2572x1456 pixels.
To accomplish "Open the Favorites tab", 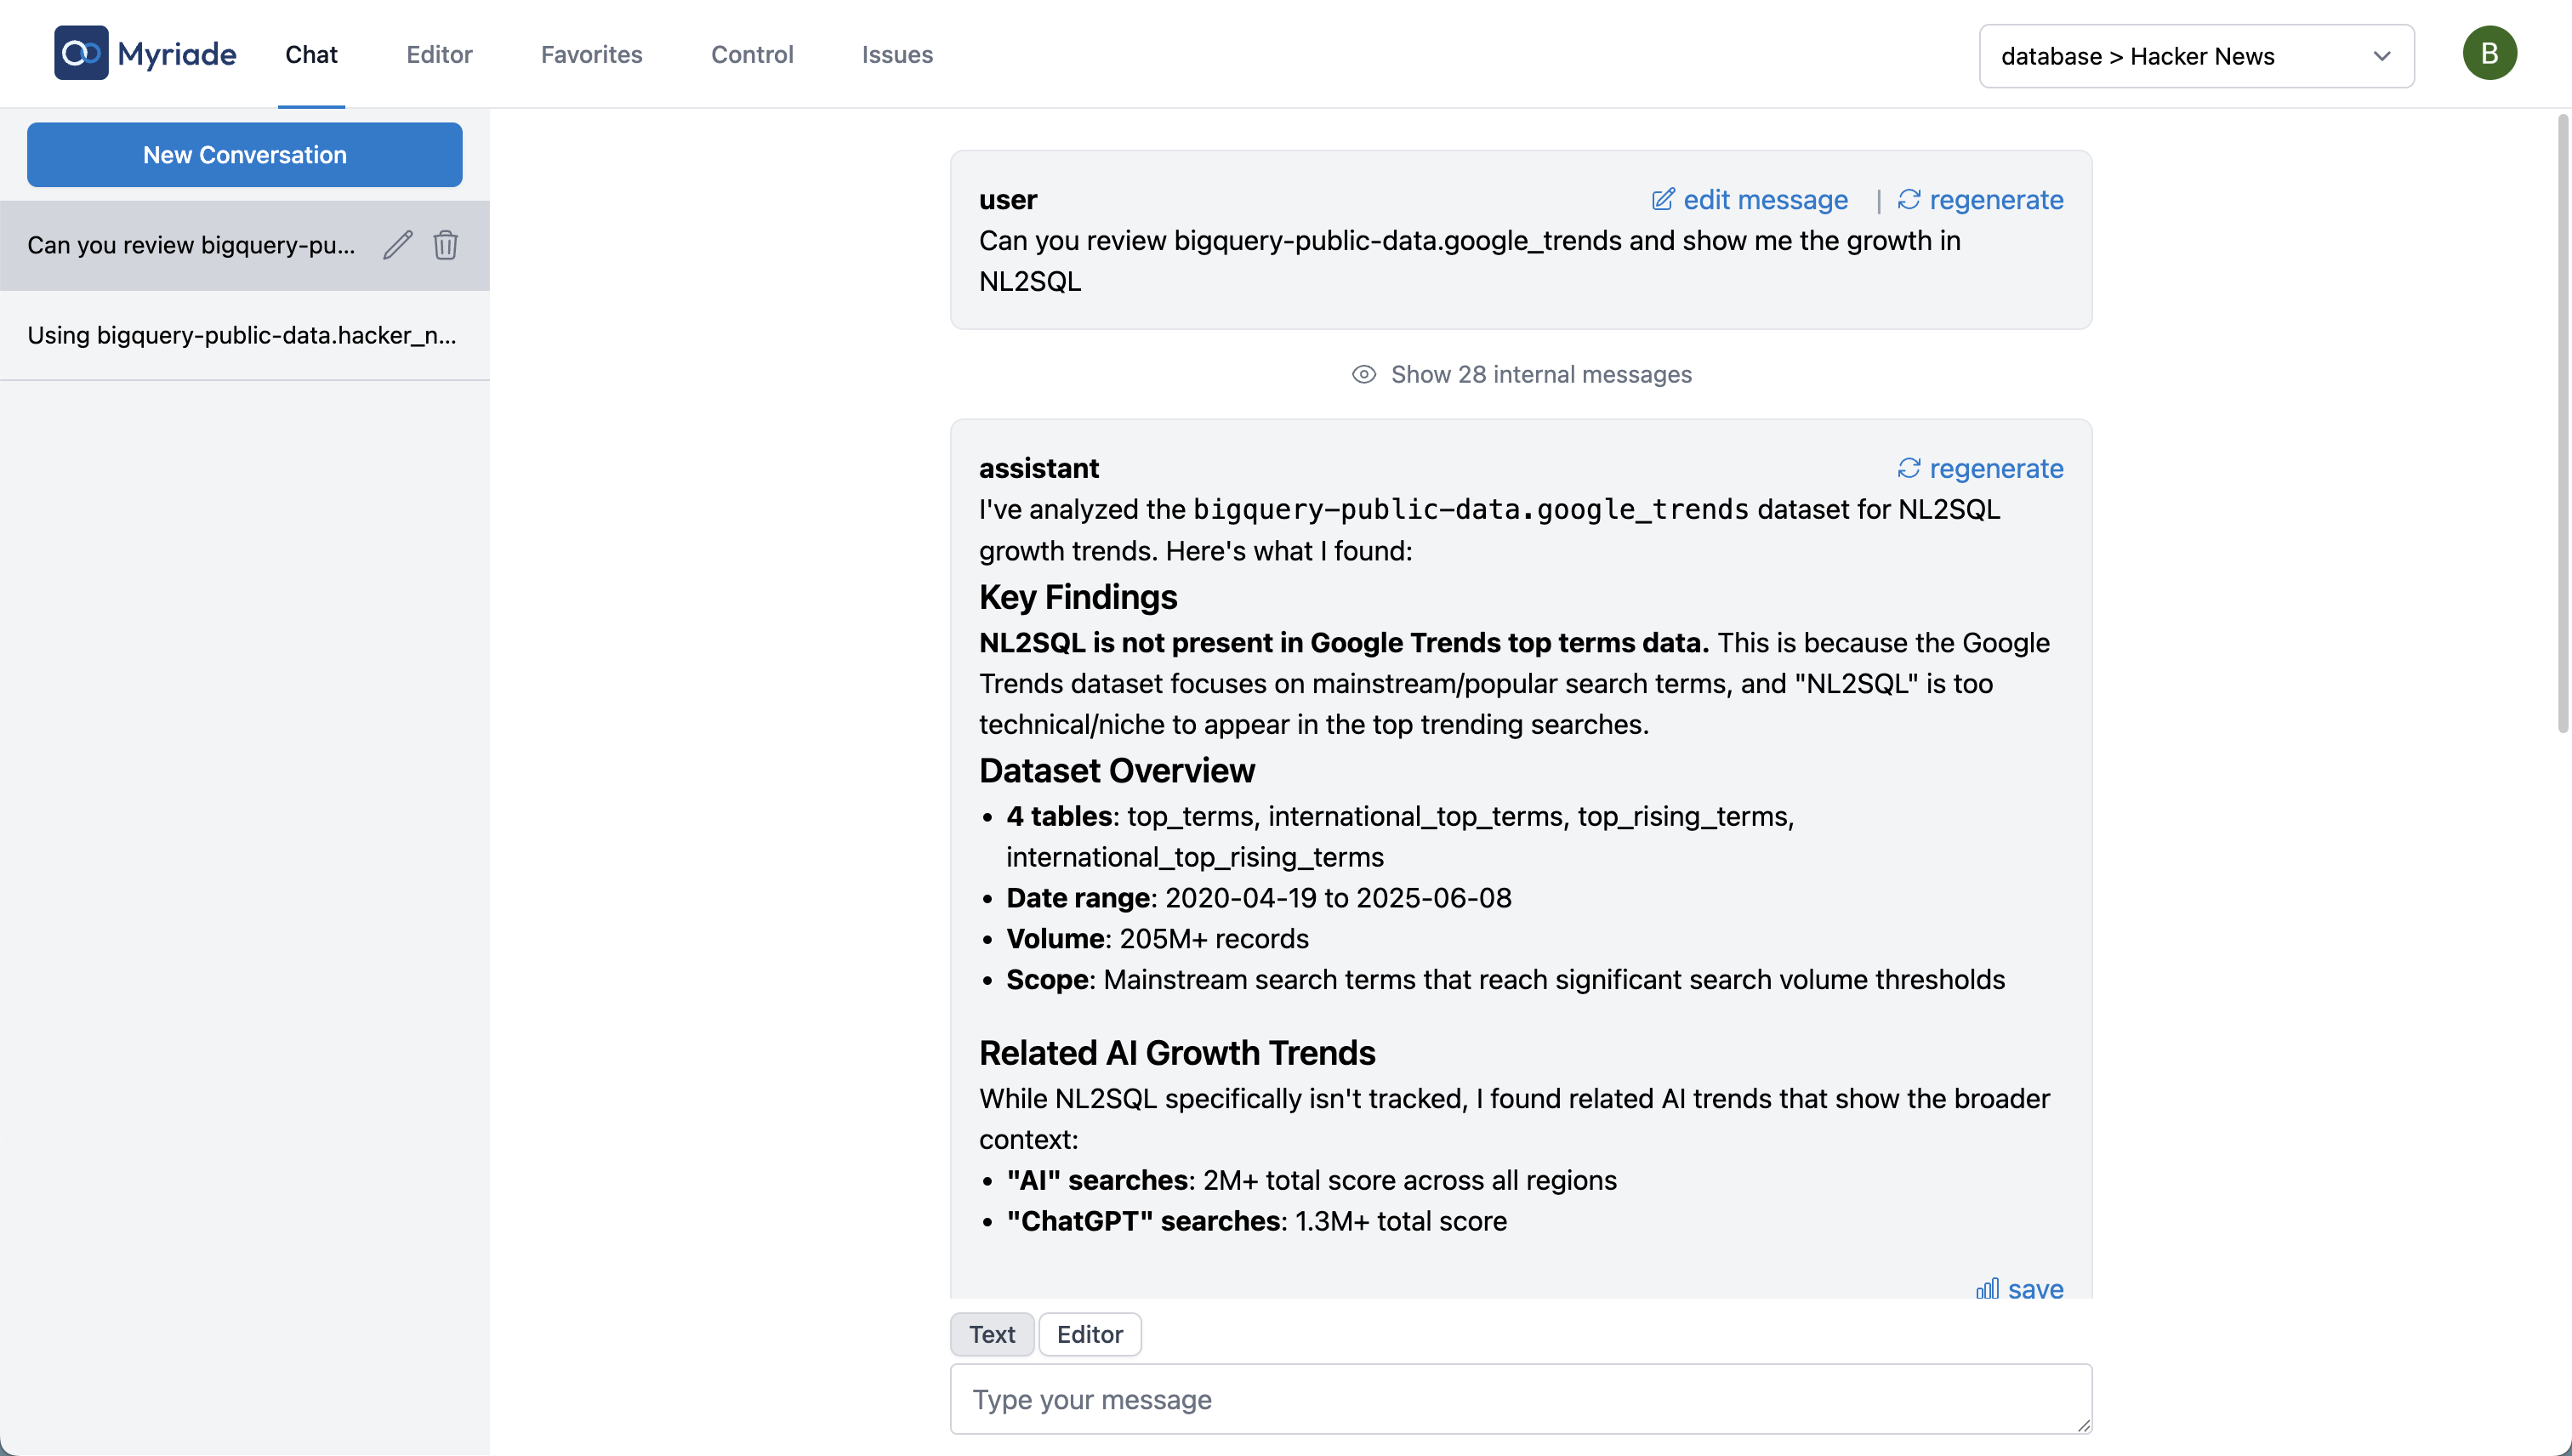I will 591,54.
